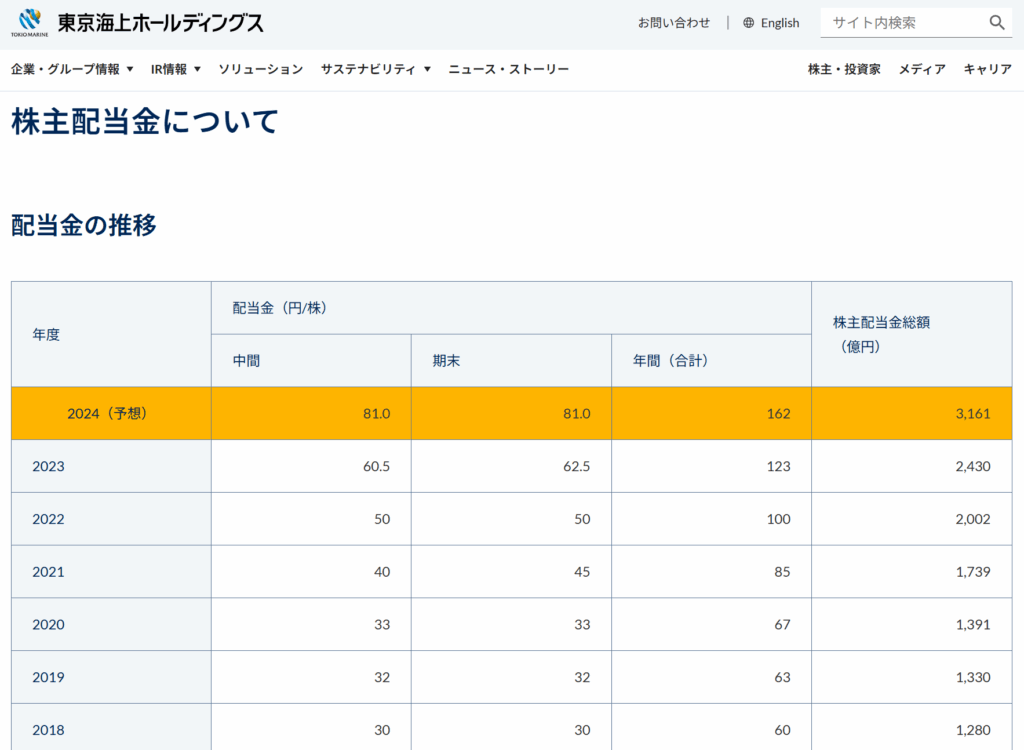This screenshot has width=1024, height=750.
Task: Click the globe icon beside English
Action: (748, 23)
